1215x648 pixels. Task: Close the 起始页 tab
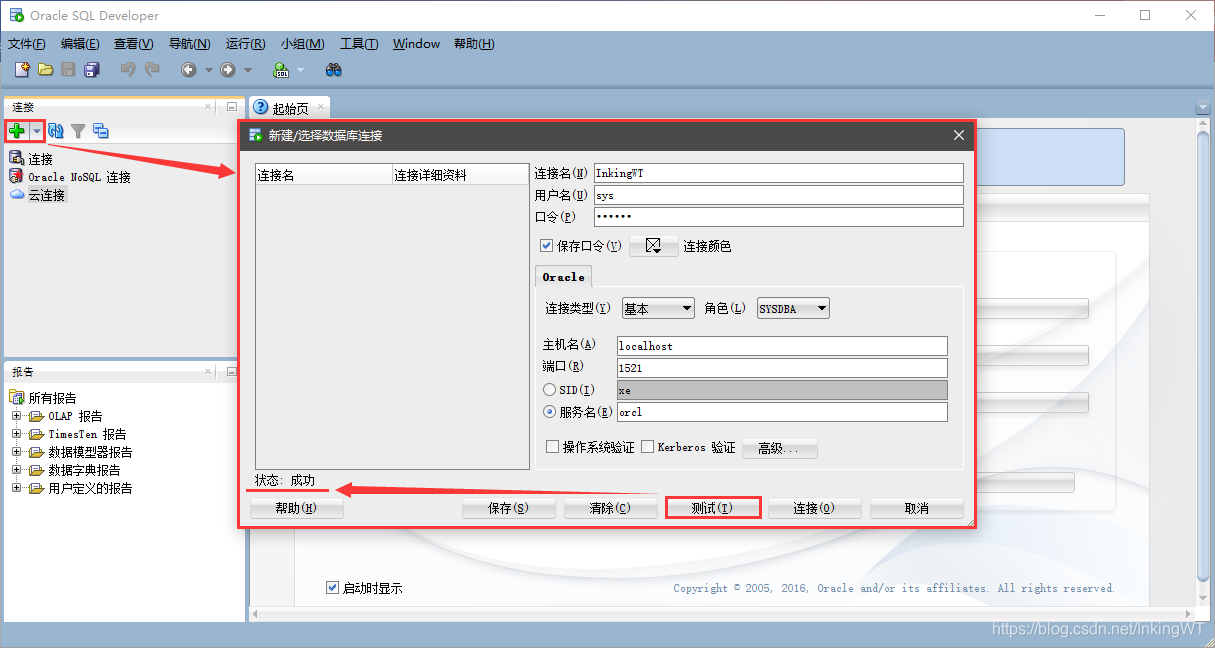coord(320,107)
